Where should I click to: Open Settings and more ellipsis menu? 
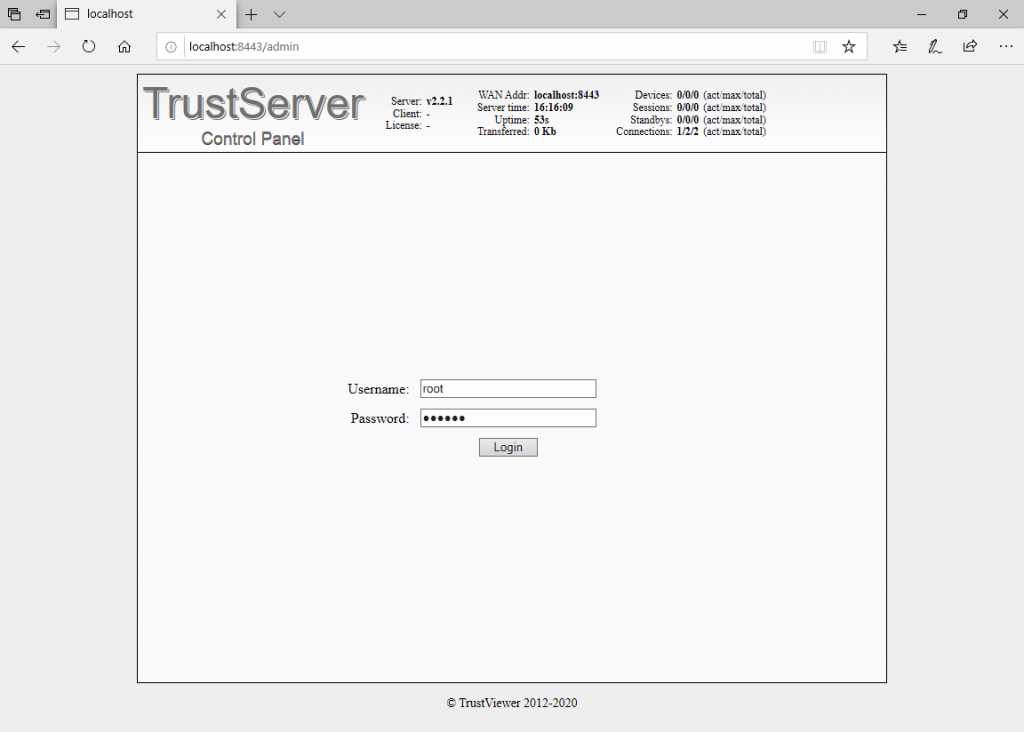pos(1006,46)
